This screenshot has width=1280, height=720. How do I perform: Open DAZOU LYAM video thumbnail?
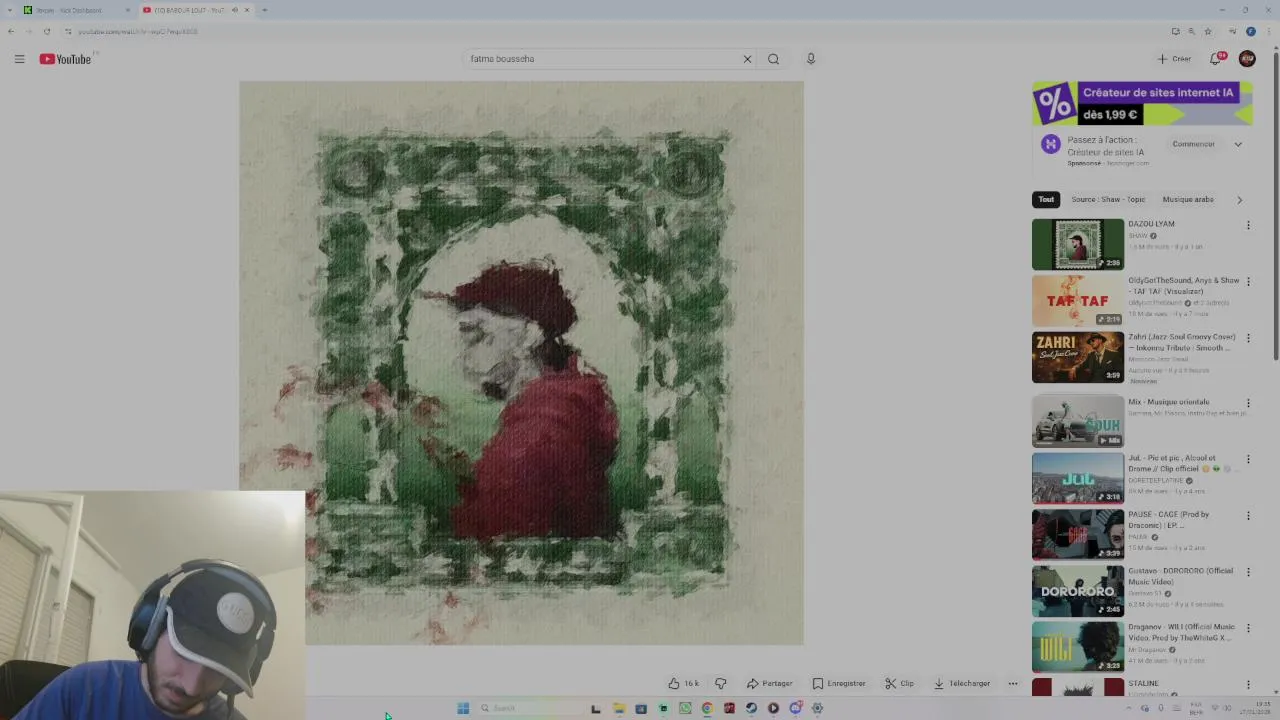[x=1078, y=244]
